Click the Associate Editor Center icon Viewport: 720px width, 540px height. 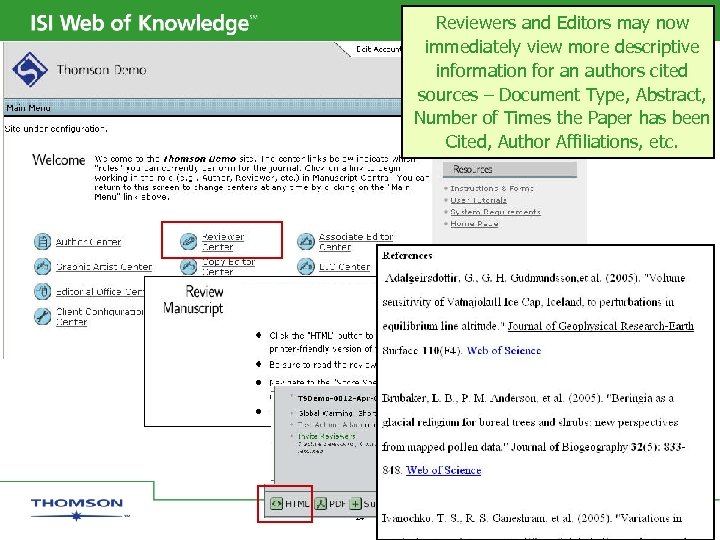click(306, 242)
